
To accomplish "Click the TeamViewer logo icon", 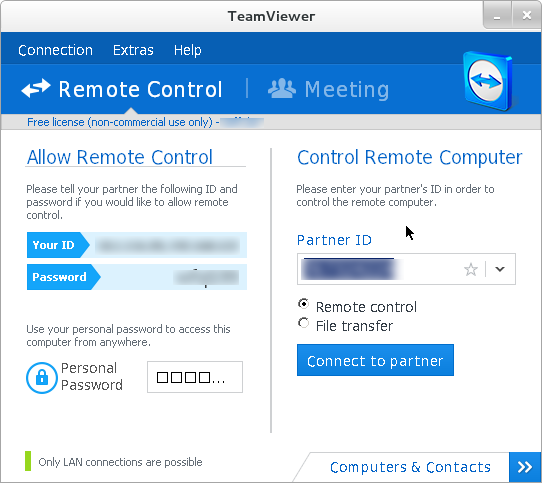I will (487, 81).
